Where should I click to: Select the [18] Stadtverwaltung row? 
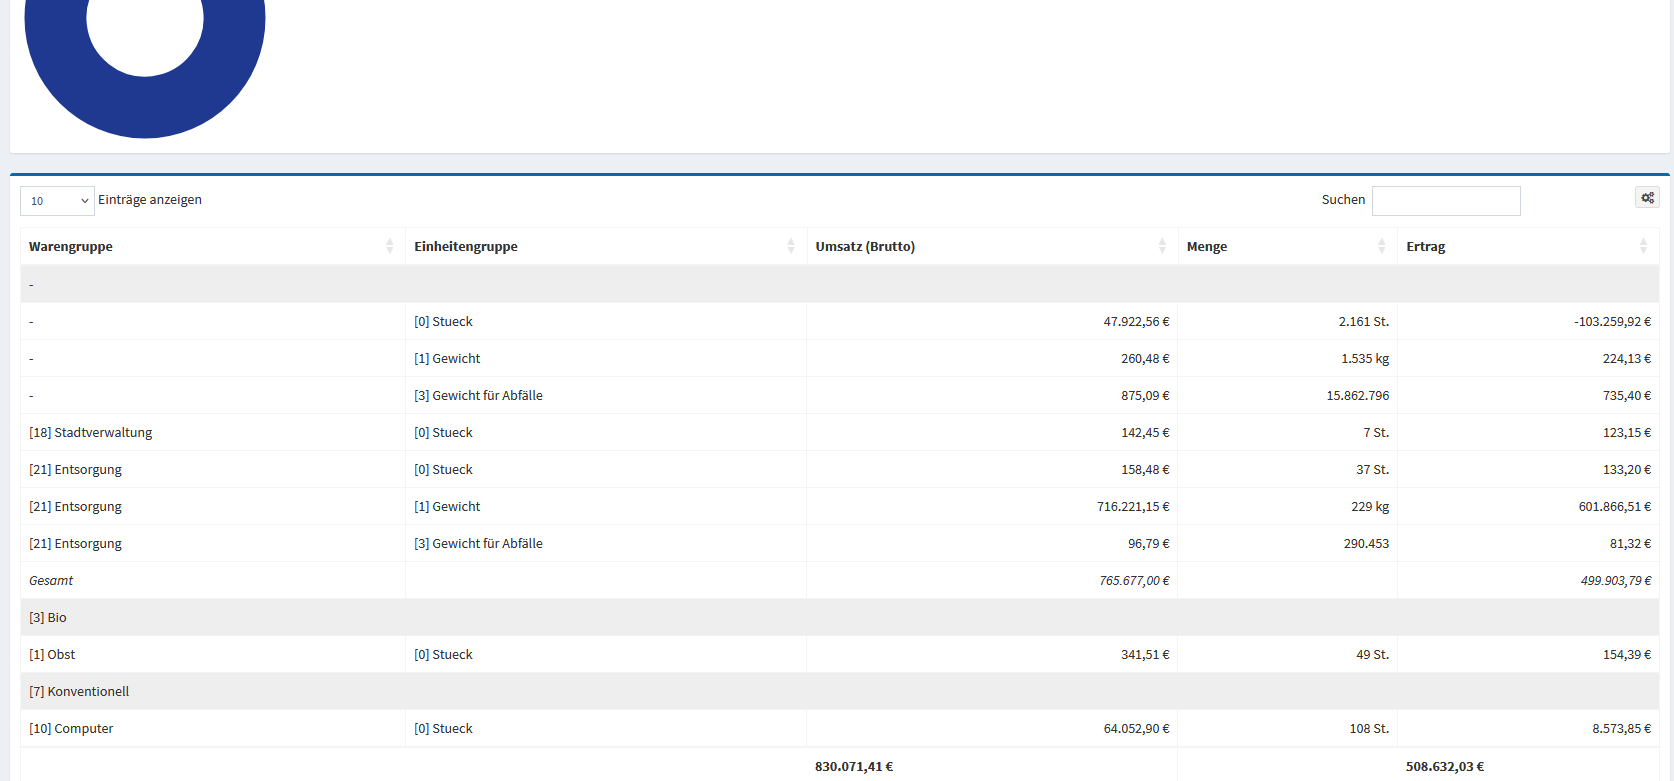(x=91, y=433)
